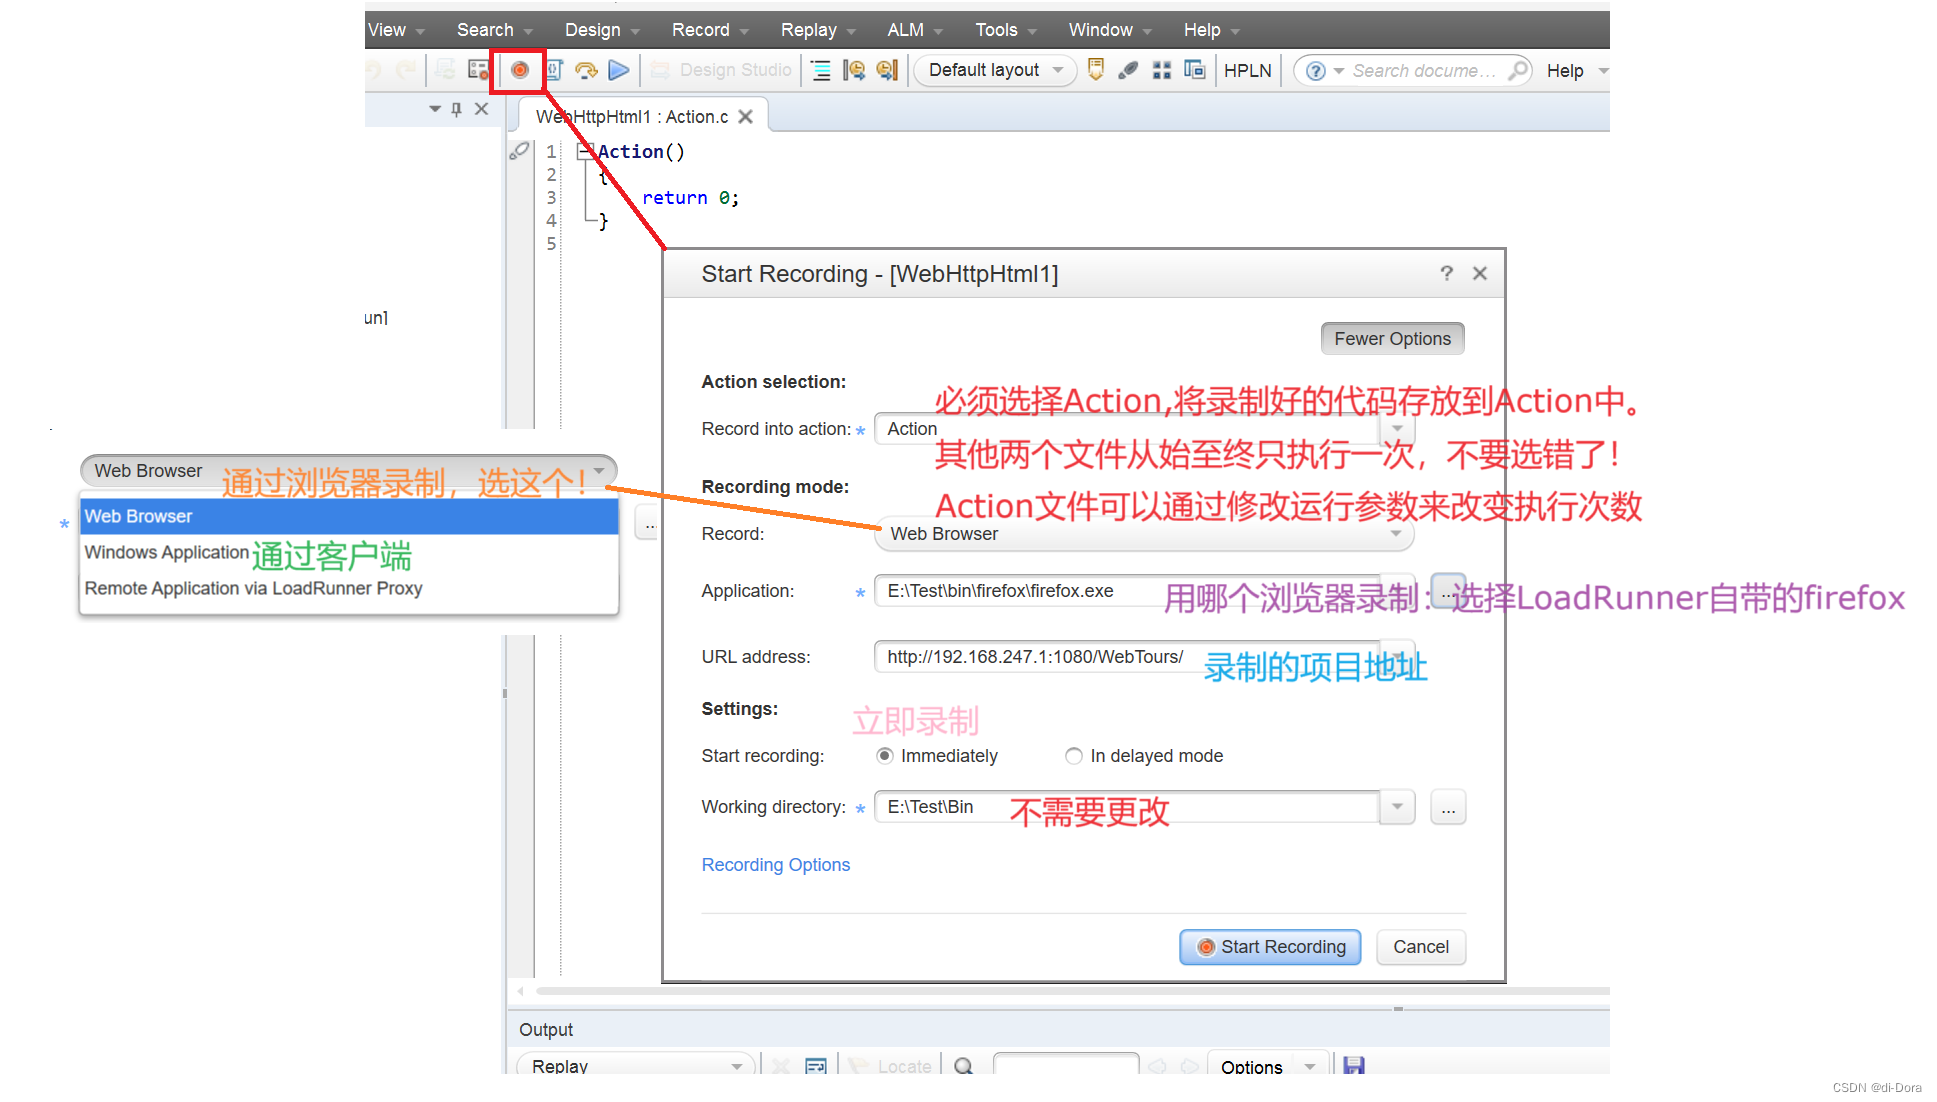
Task: Switch to the WebHttpHtml1 Action.c tab
Action: click(x=632, y=117)
